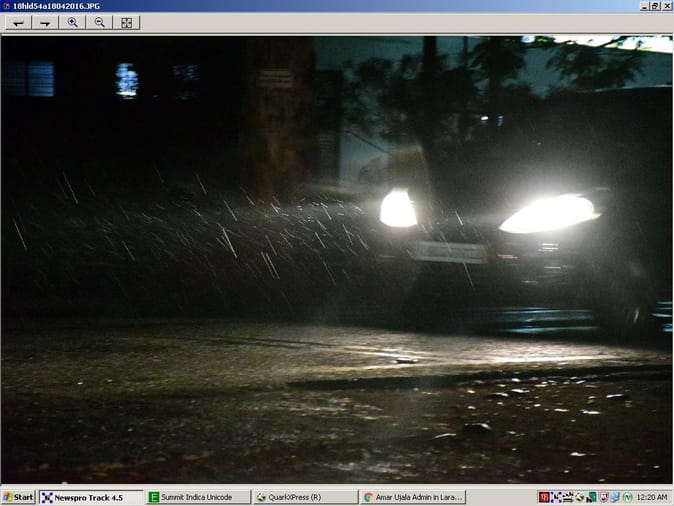The width and height of the screenshot is (674, 506).
Task: Click the zoom out magnifier icon
Action: tap(99, 22)
